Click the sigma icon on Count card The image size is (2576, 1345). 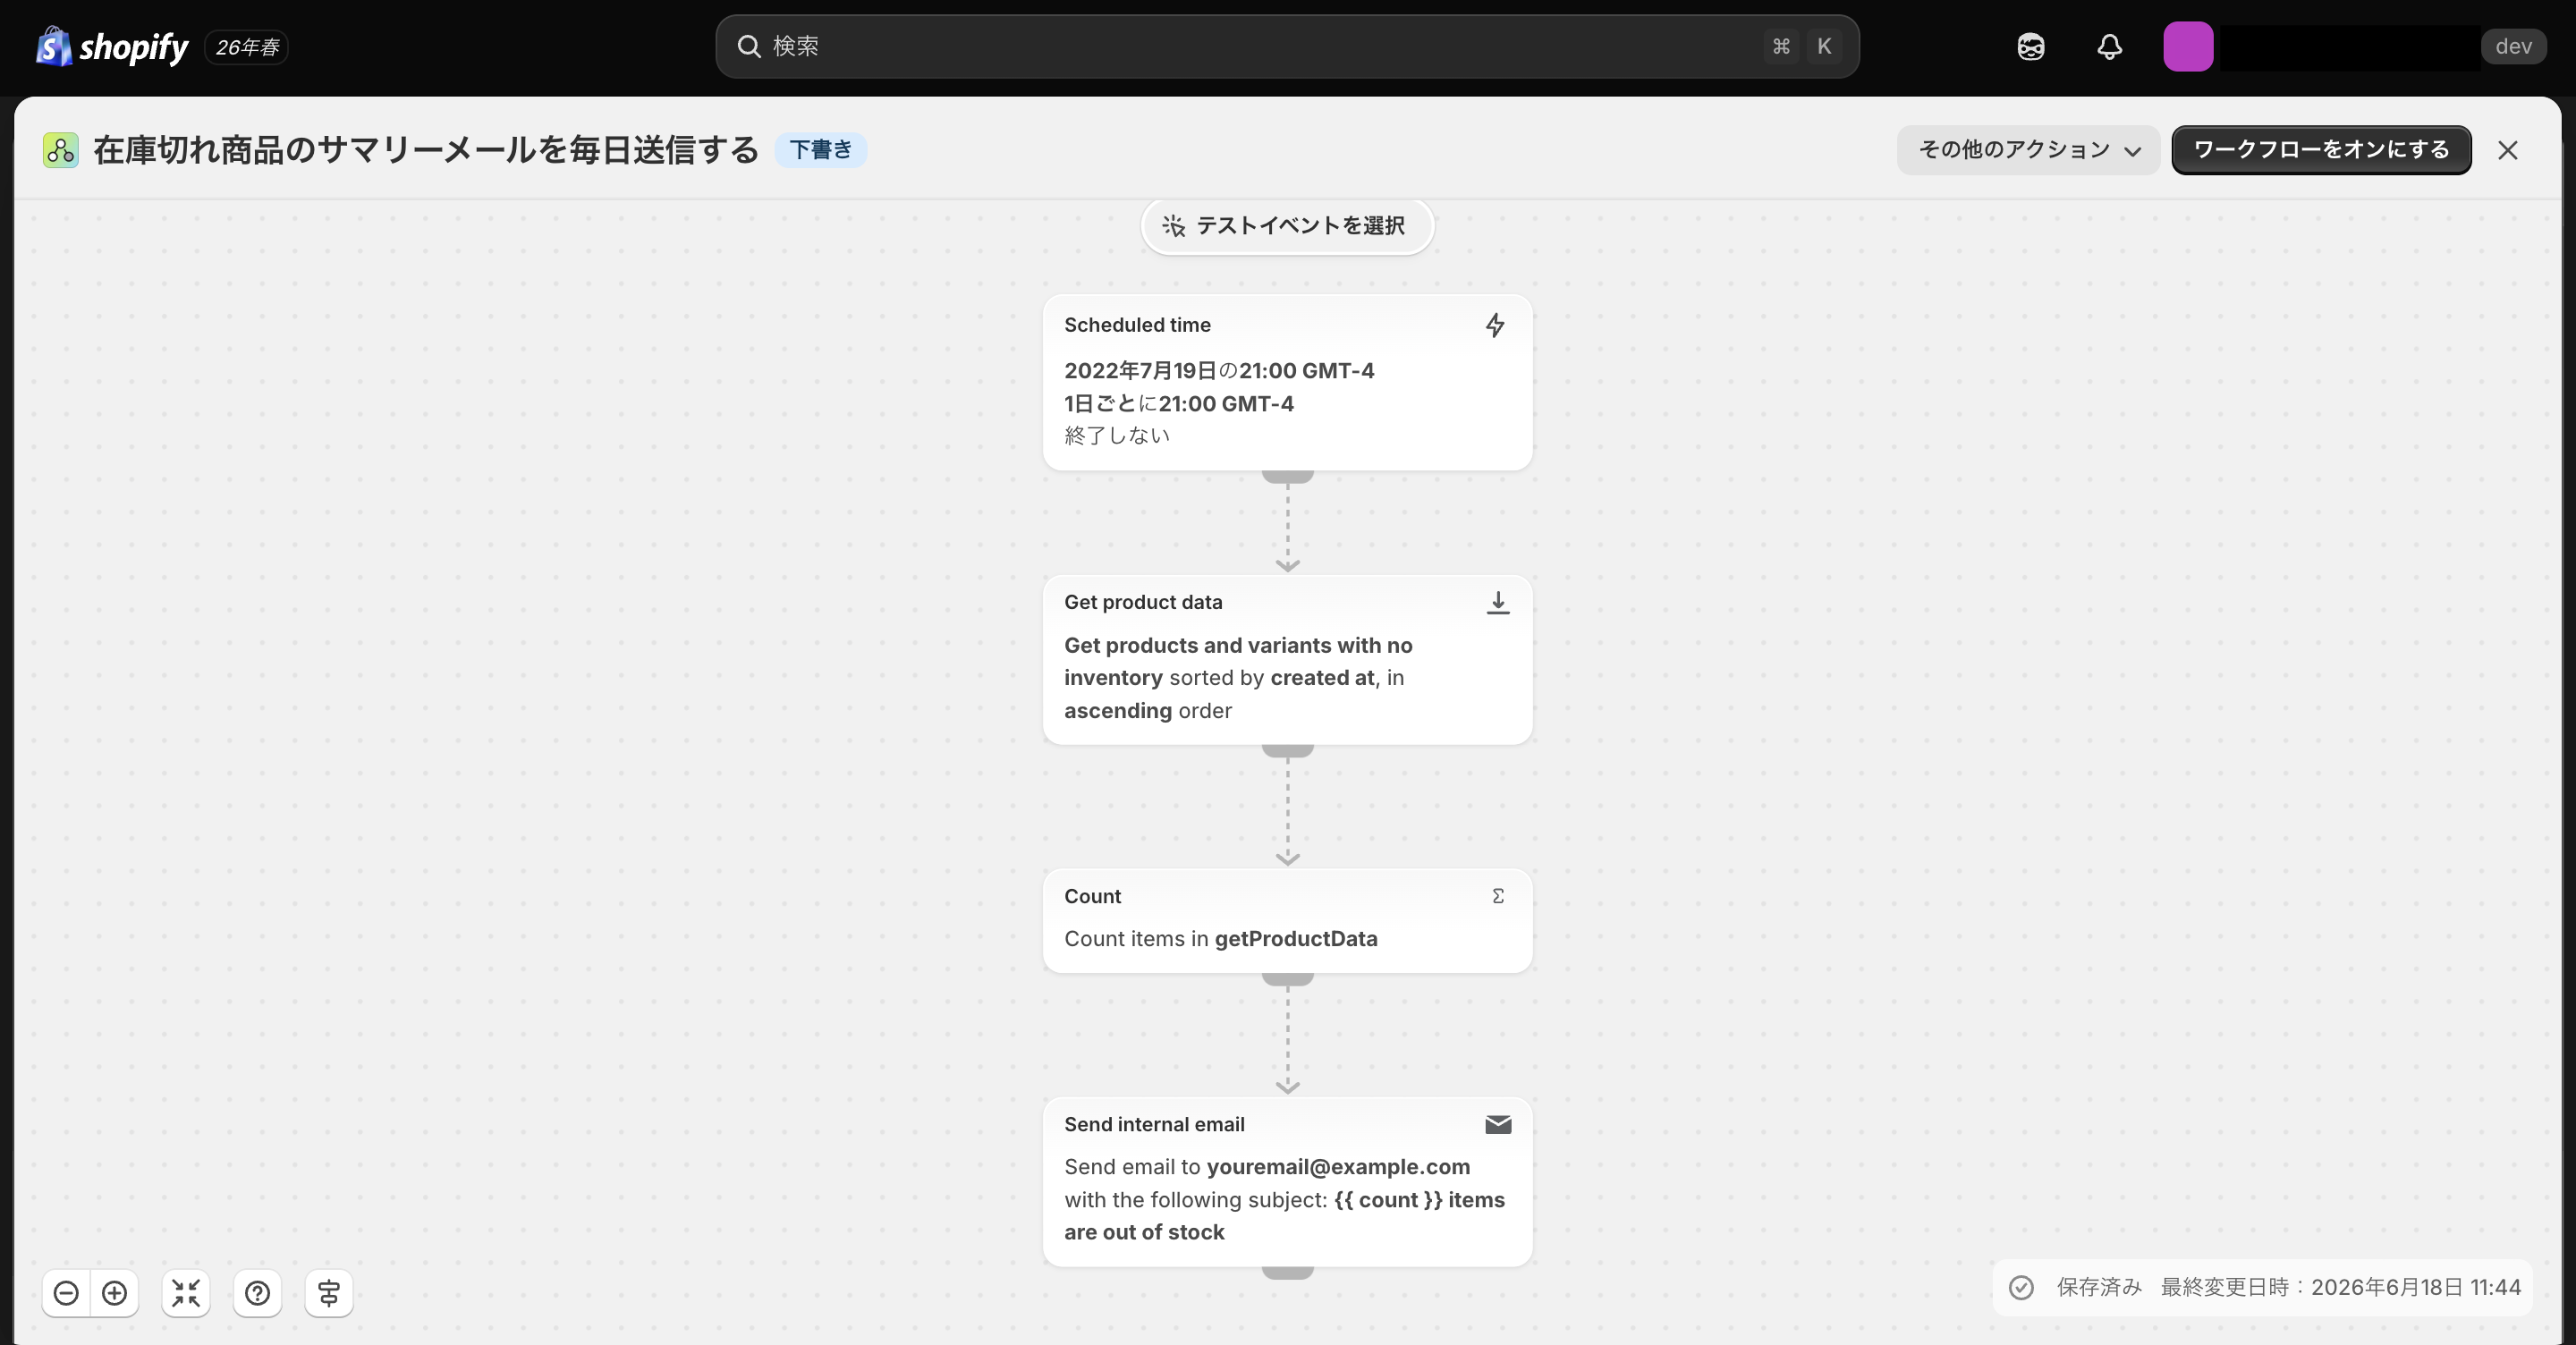point(1497,896)
